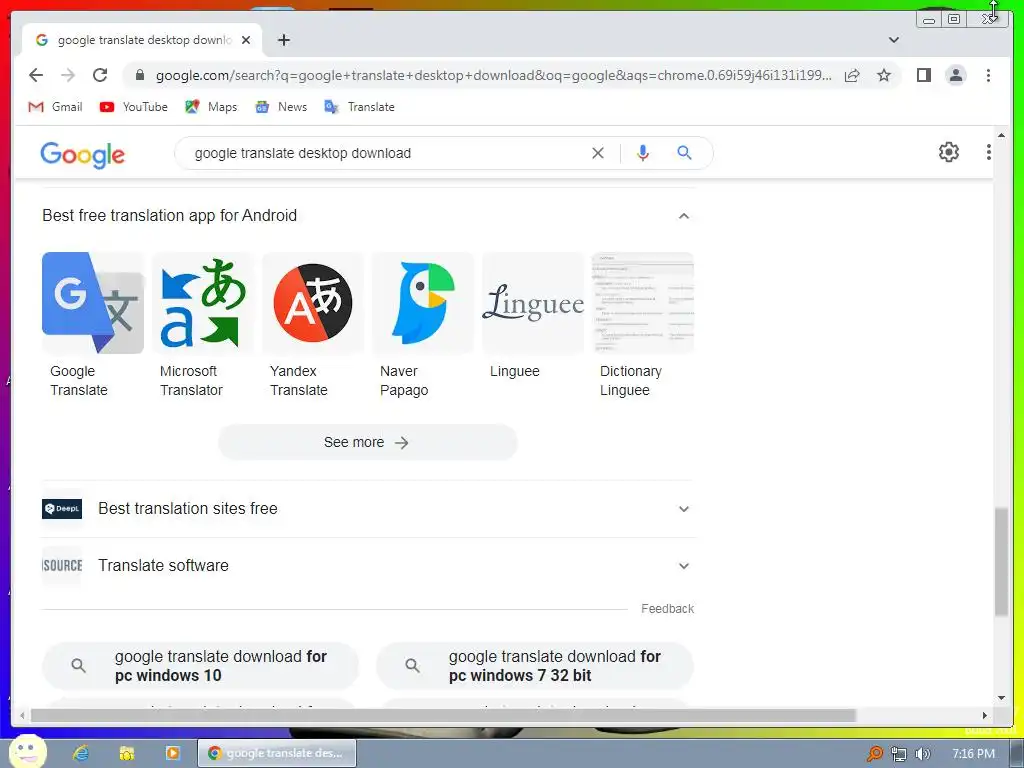This screenshot has width=1024, height=768.
Task: Clear the search query with the X
Action: tap(598, 153)
